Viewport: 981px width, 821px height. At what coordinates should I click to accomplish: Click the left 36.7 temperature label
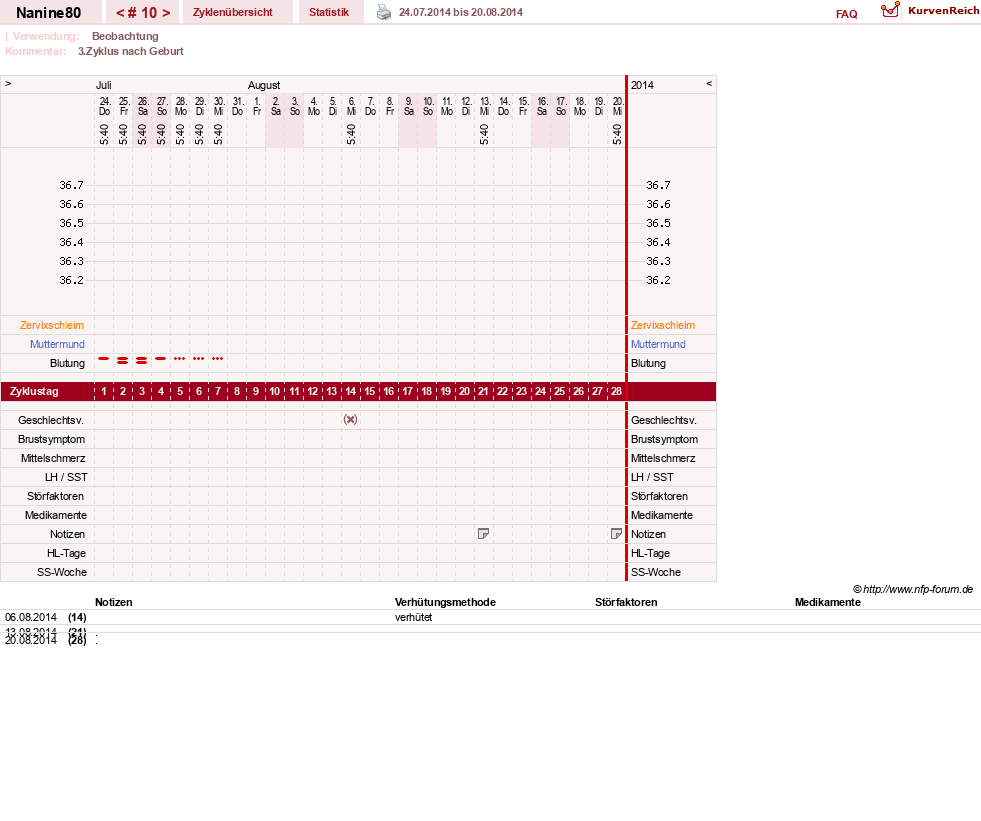click(x=71, y=185)
